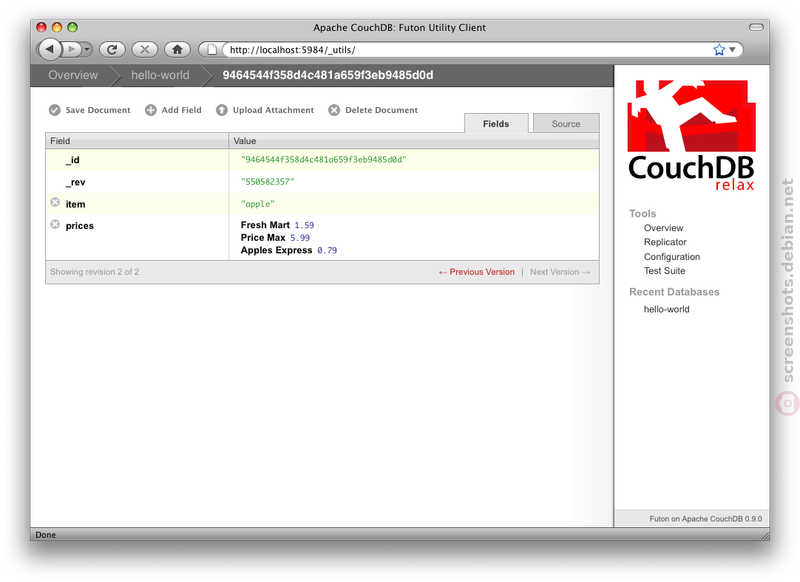
Task: Click the Futon on Apache CouchDB 0.9.0 footer
Action: [x=706, y=519]
